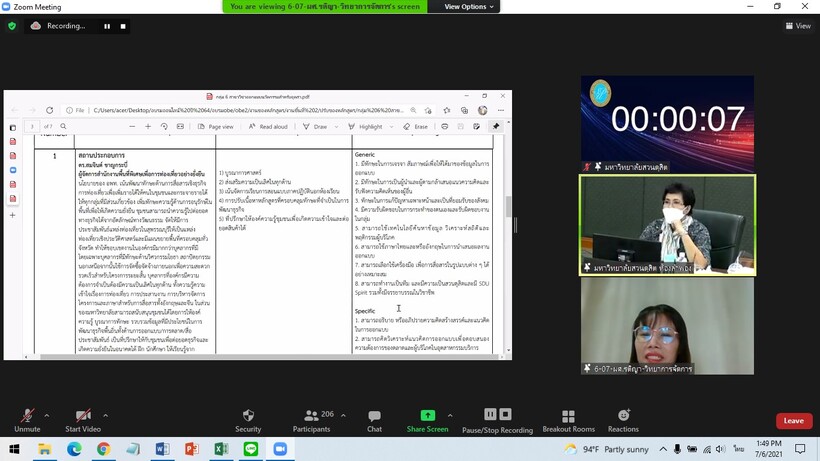
Task: Open Page view in PDF toolbar
Action: point(215,126)
